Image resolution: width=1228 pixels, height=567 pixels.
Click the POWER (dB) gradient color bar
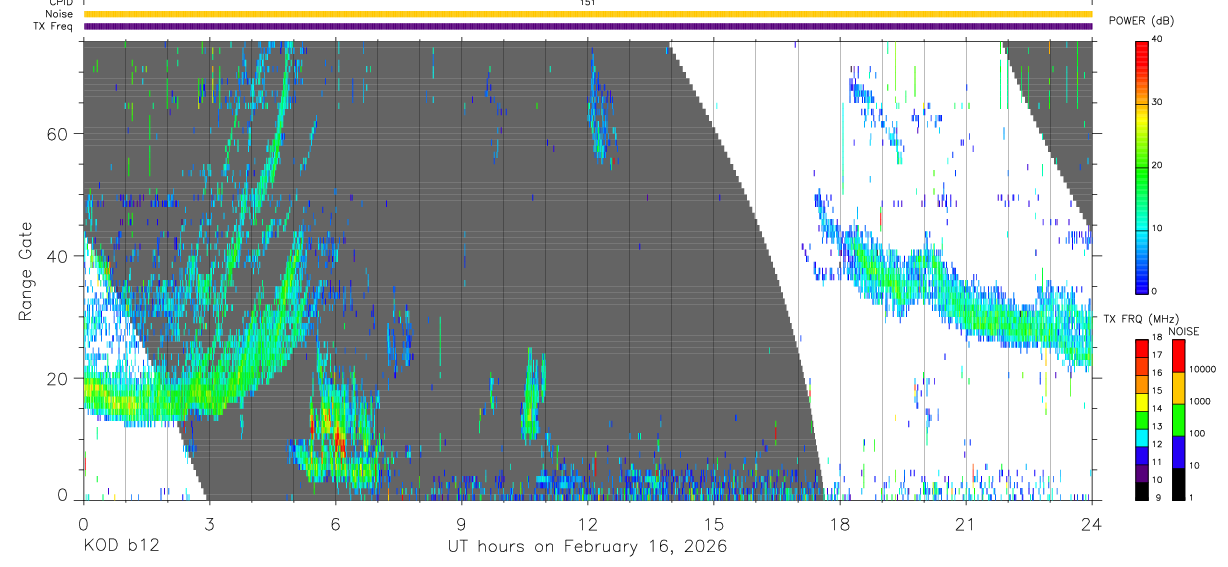point(1142,166)
